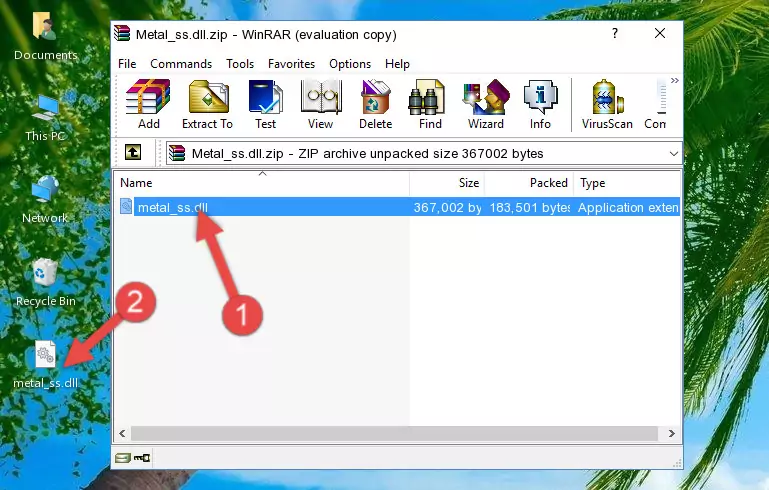This screenshot has width=769, height=490.
Task: Click the drive icon in status bar
Action: [x=123, y=458]
